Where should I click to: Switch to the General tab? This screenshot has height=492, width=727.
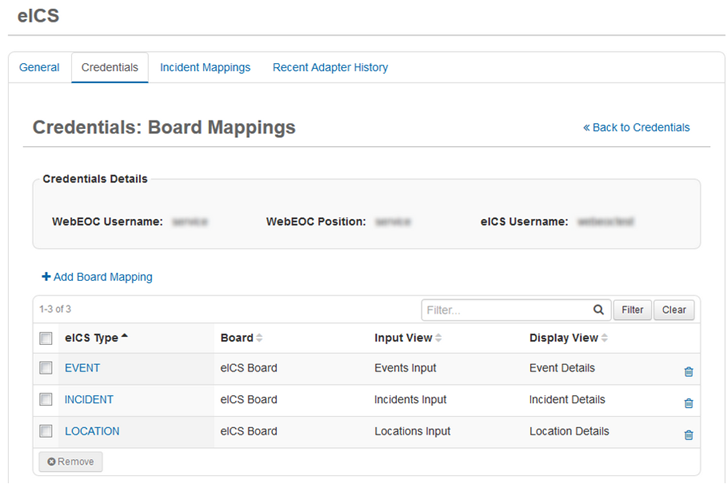click(40, 68)
